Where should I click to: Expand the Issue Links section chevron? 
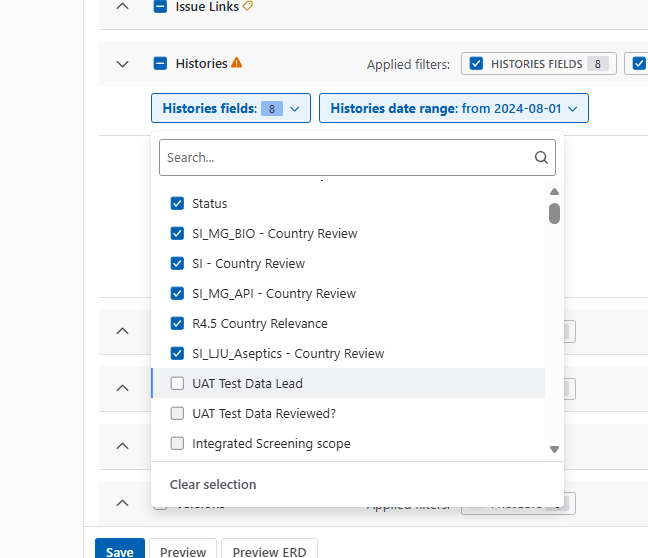coord(122,6)
